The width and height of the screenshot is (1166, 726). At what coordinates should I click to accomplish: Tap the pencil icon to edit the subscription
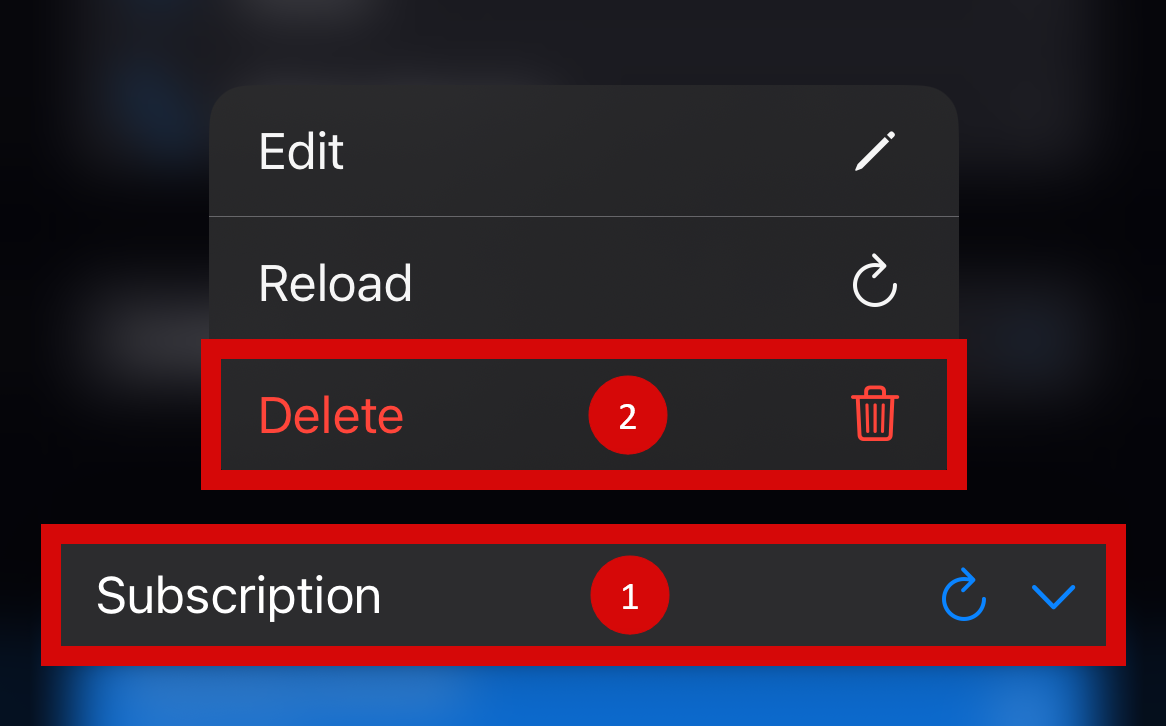click(x=875, y=151)
